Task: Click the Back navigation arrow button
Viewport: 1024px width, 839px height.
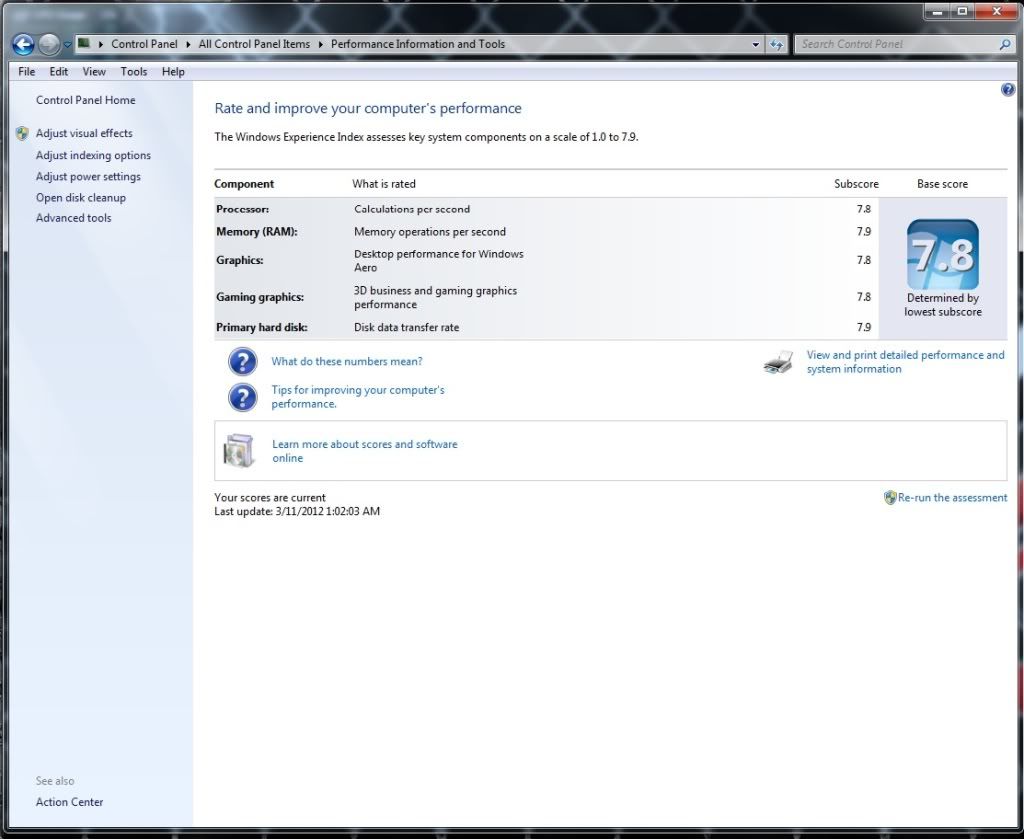Action: [23, 44]
